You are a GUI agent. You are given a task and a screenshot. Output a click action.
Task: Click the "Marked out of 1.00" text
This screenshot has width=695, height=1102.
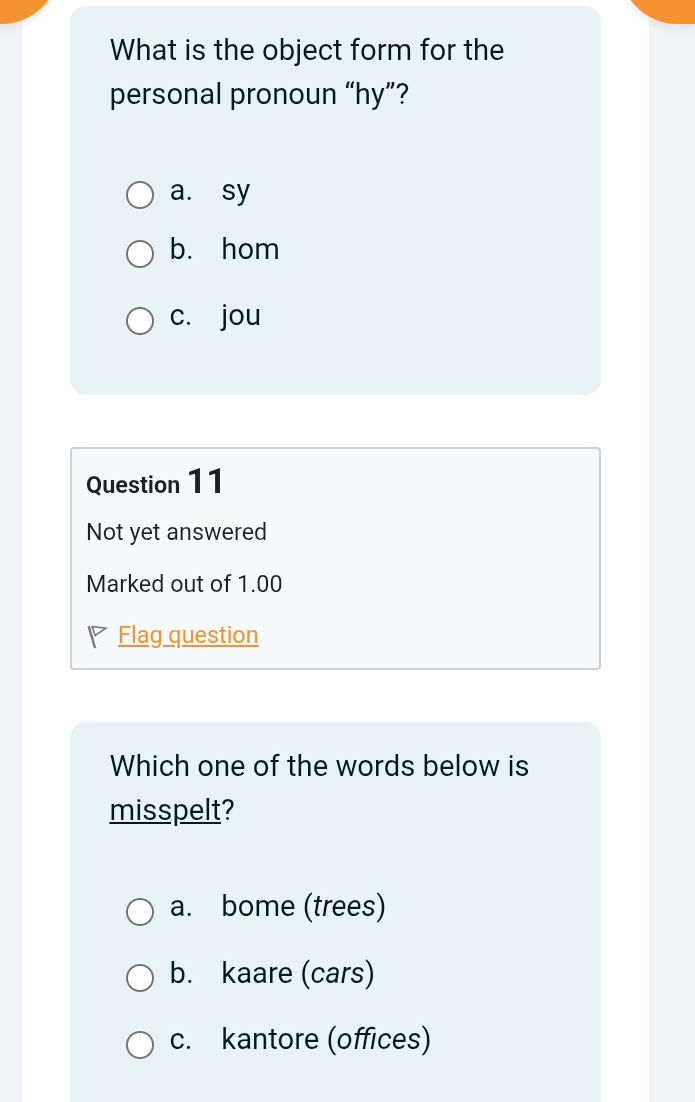pos(185,583)
